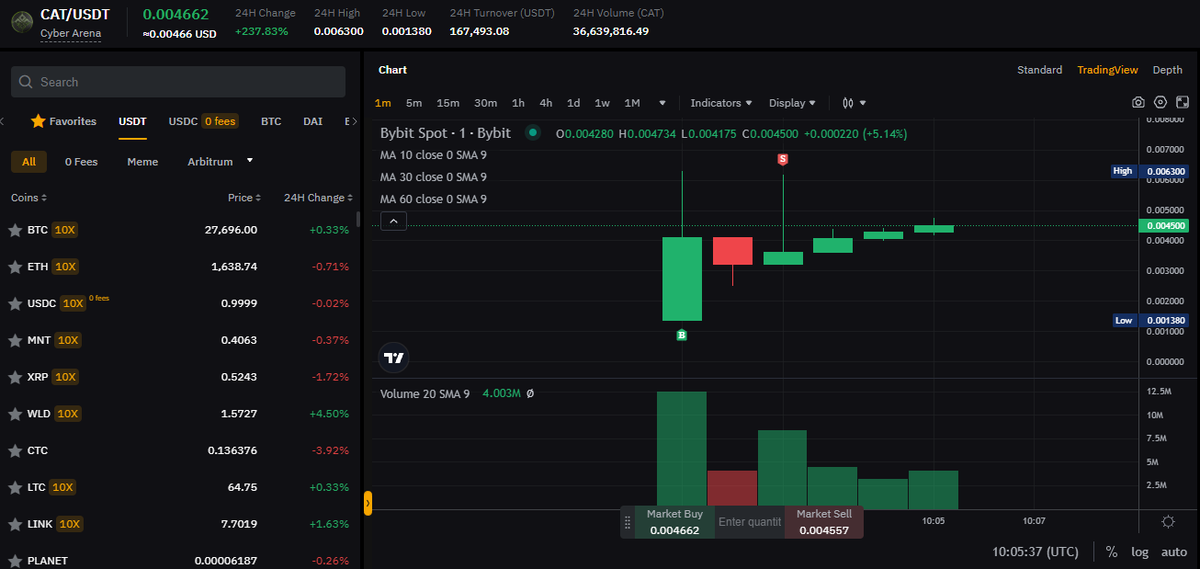This screenshot has height=569, width=1200.
Task: Show previous market tabs with the left arrow
Action: tap(3, 121)
